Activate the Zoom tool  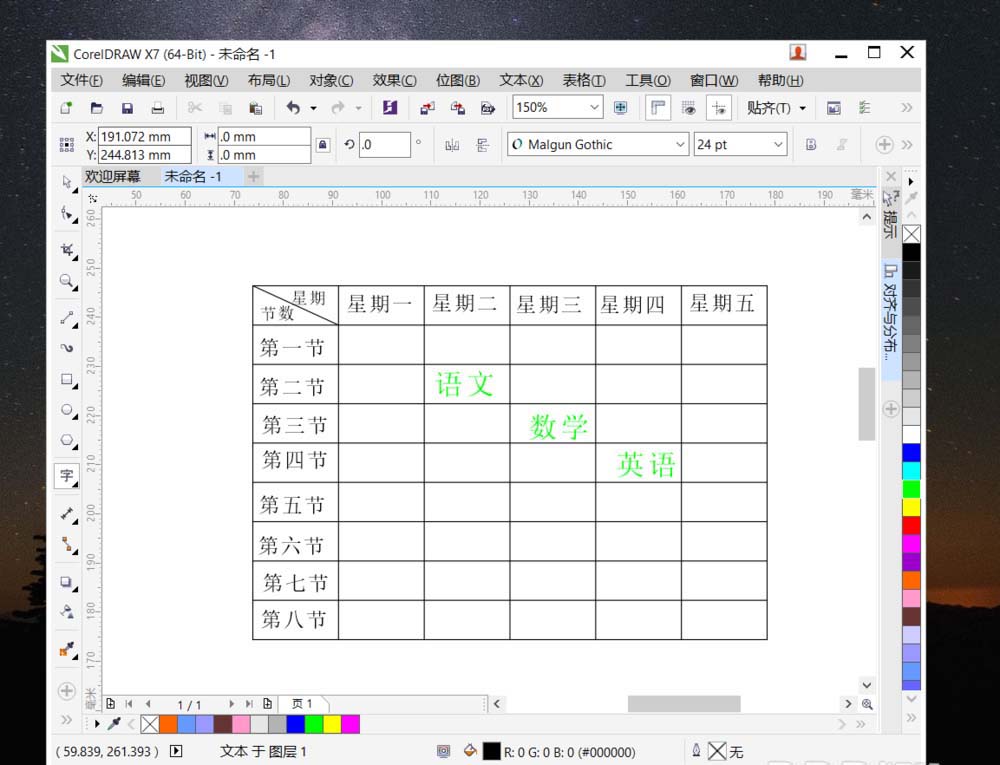(66, 281)
